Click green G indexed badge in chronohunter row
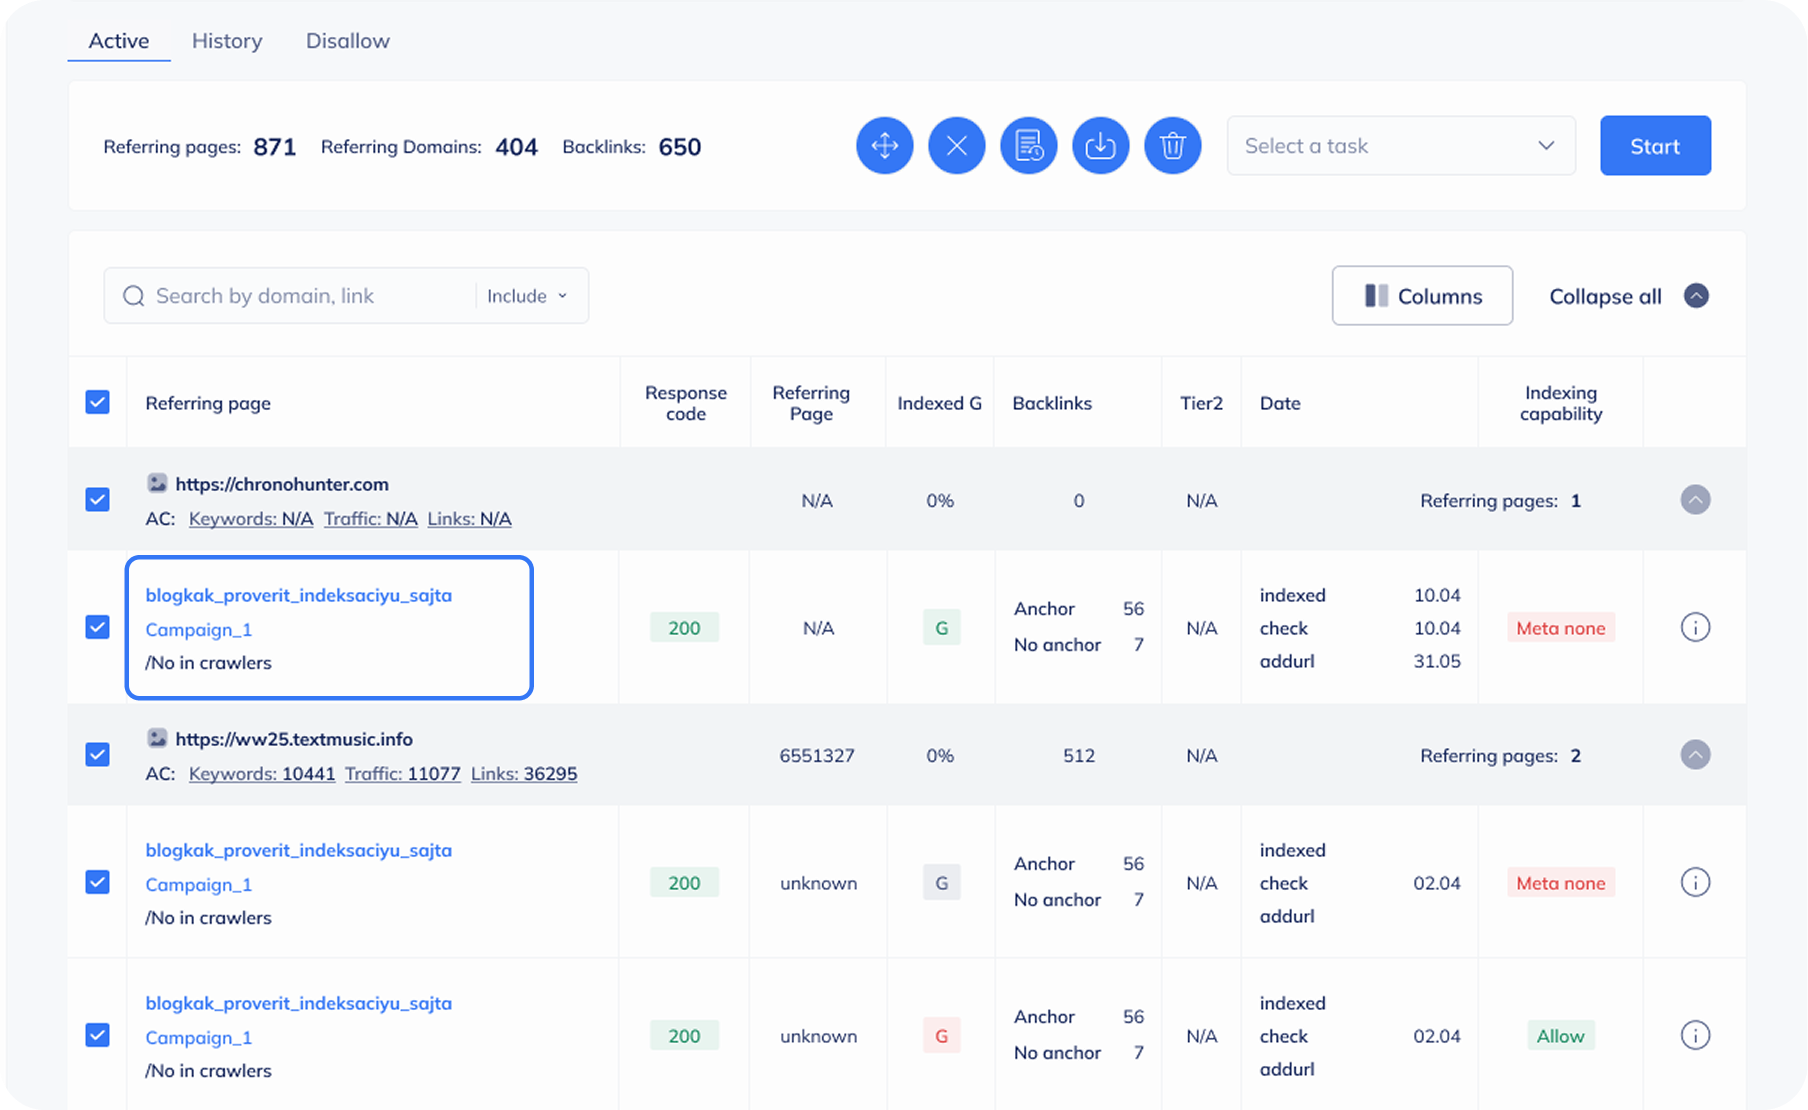This screenshot has width=1808, height=1110. tap(941, 628)
